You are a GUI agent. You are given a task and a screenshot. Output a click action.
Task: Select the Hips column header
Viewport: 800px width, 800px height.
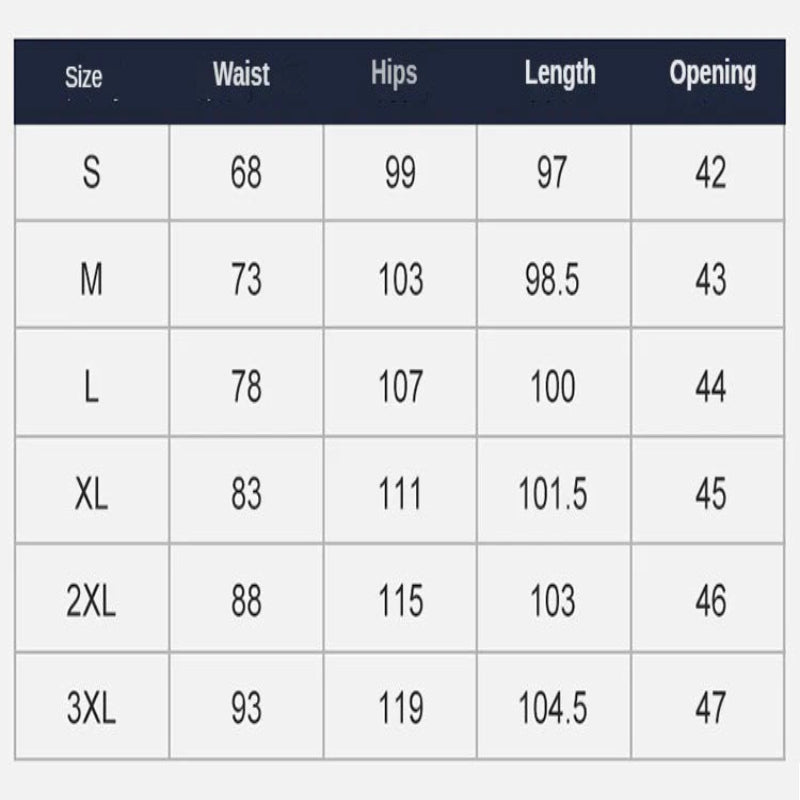[393, 74]
